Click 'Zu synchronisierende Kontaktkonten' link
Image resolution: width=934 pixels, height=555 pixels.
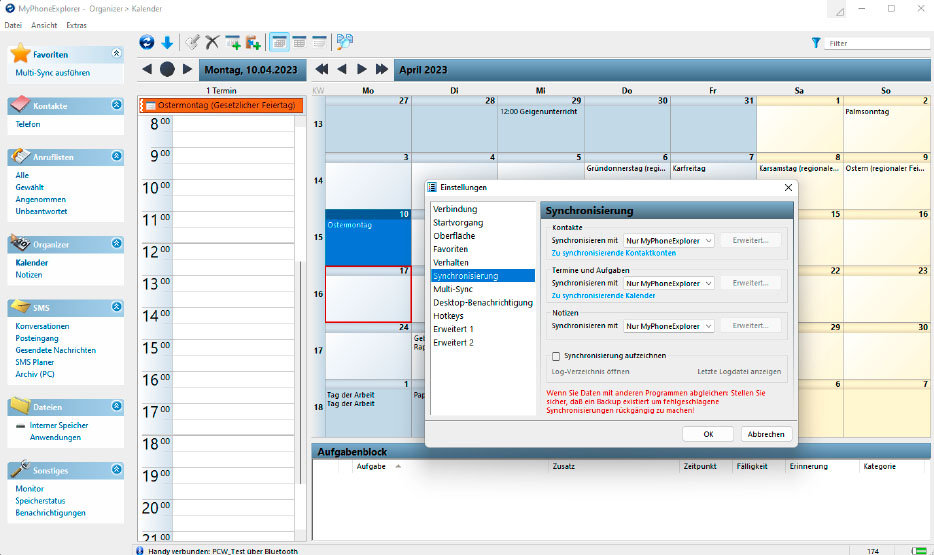(x=613, y=253)
